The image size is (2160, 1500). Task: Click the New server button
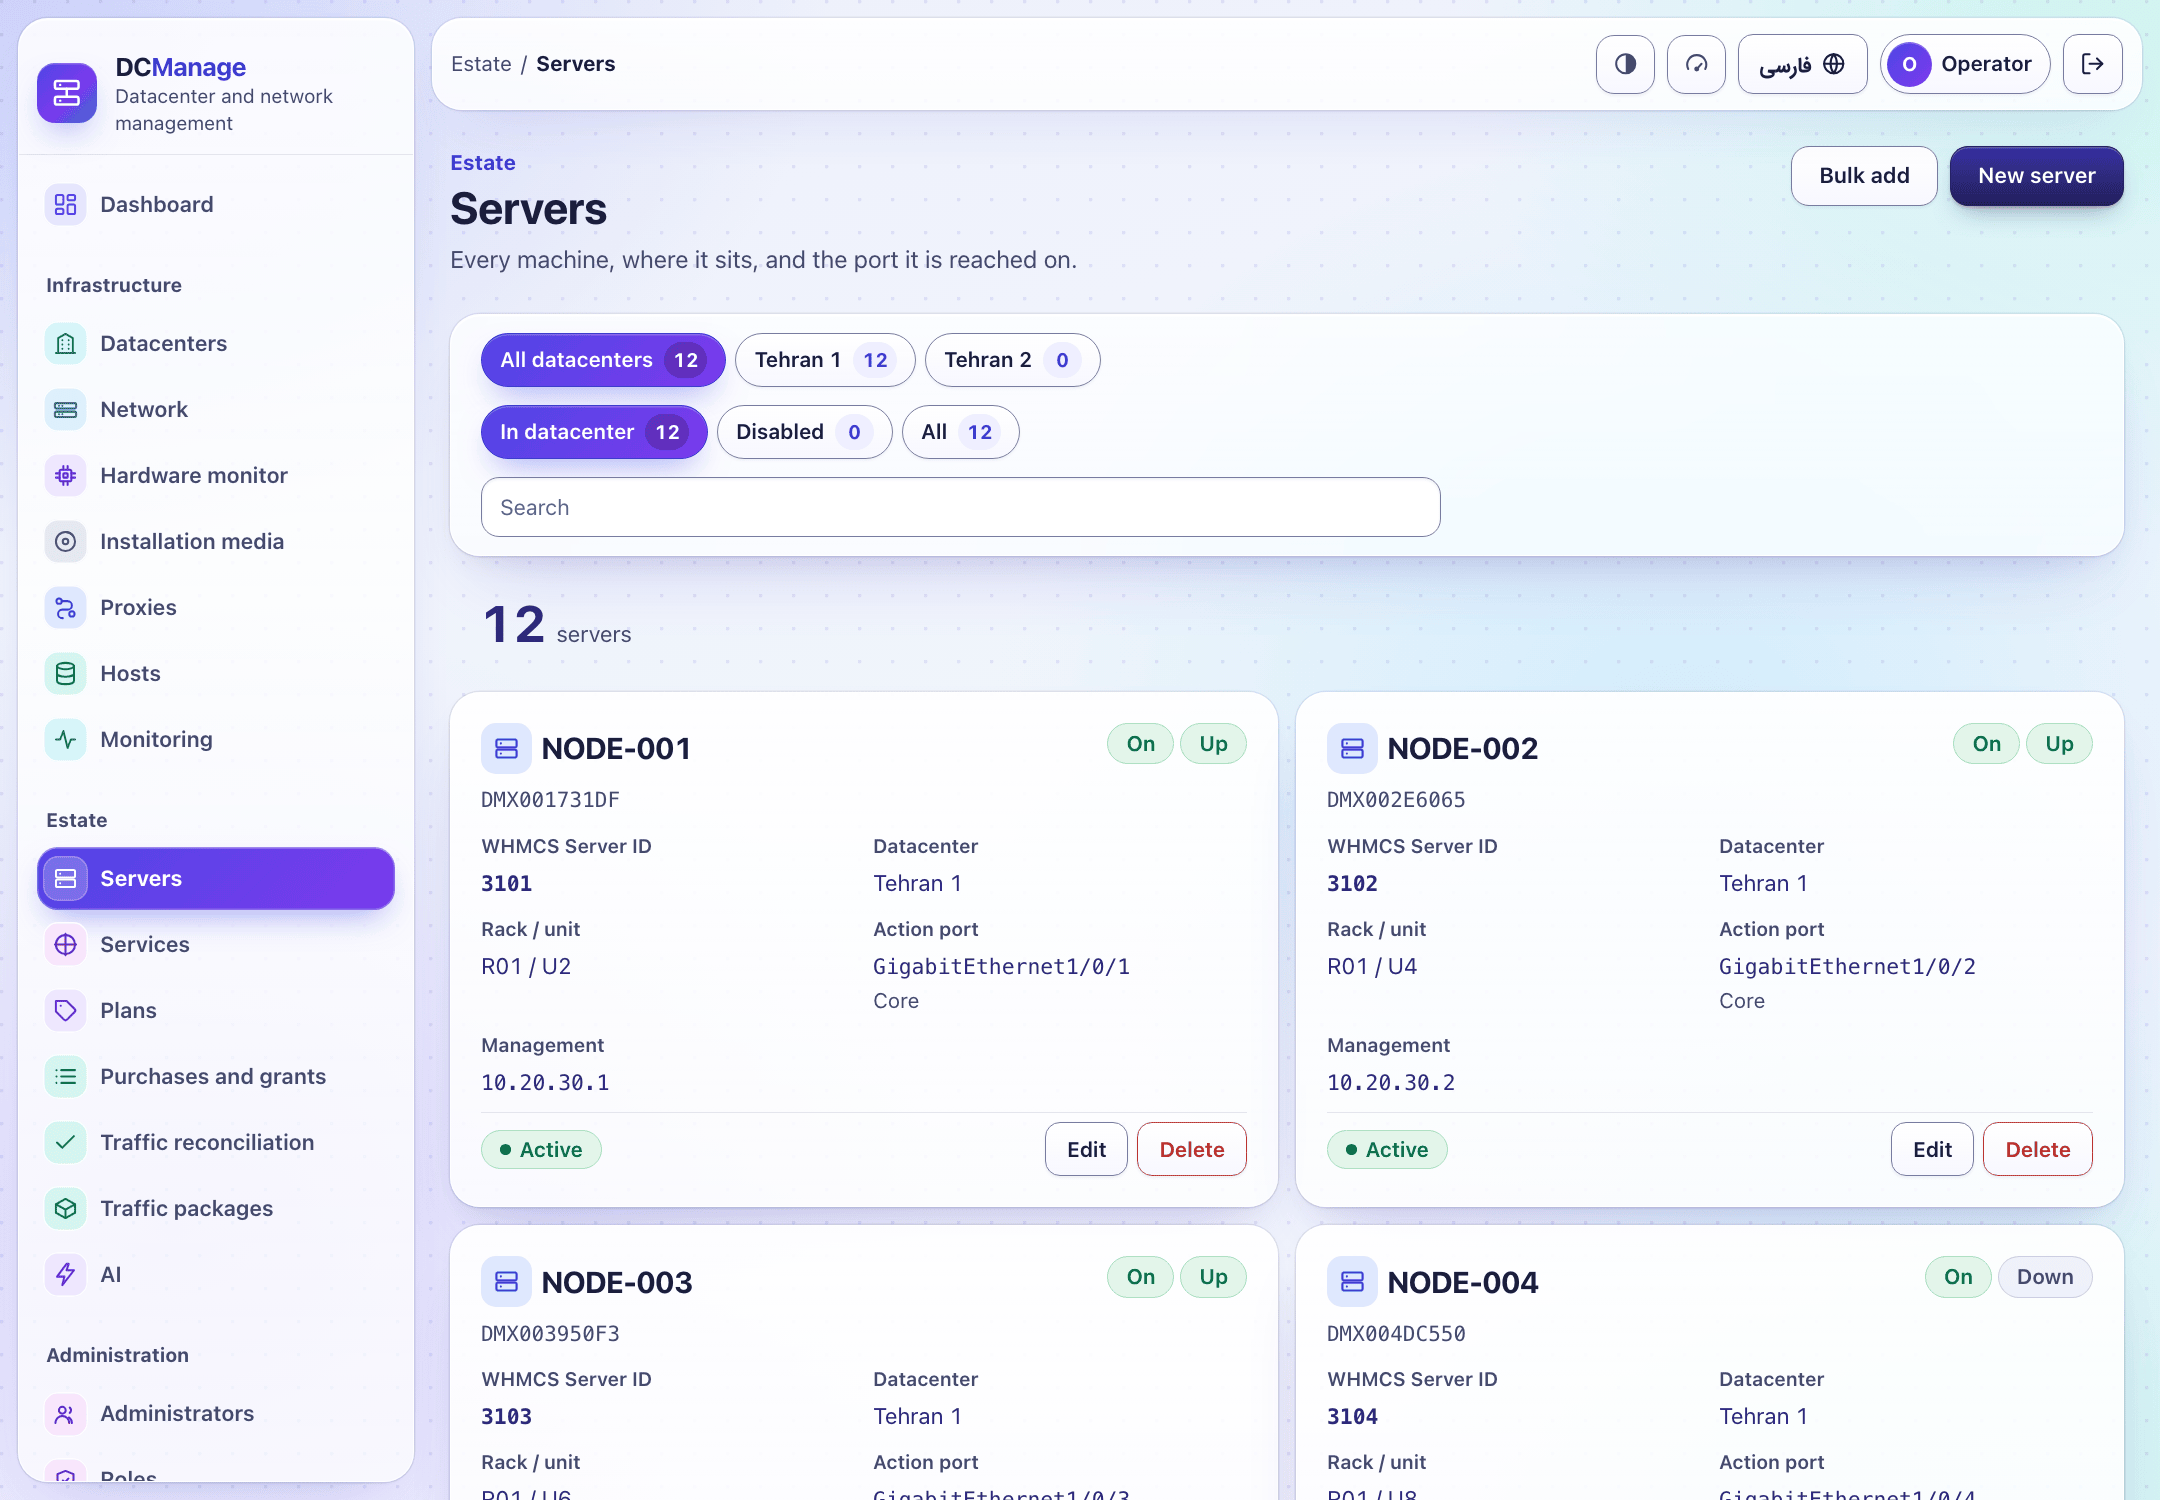click(2036, 176)
